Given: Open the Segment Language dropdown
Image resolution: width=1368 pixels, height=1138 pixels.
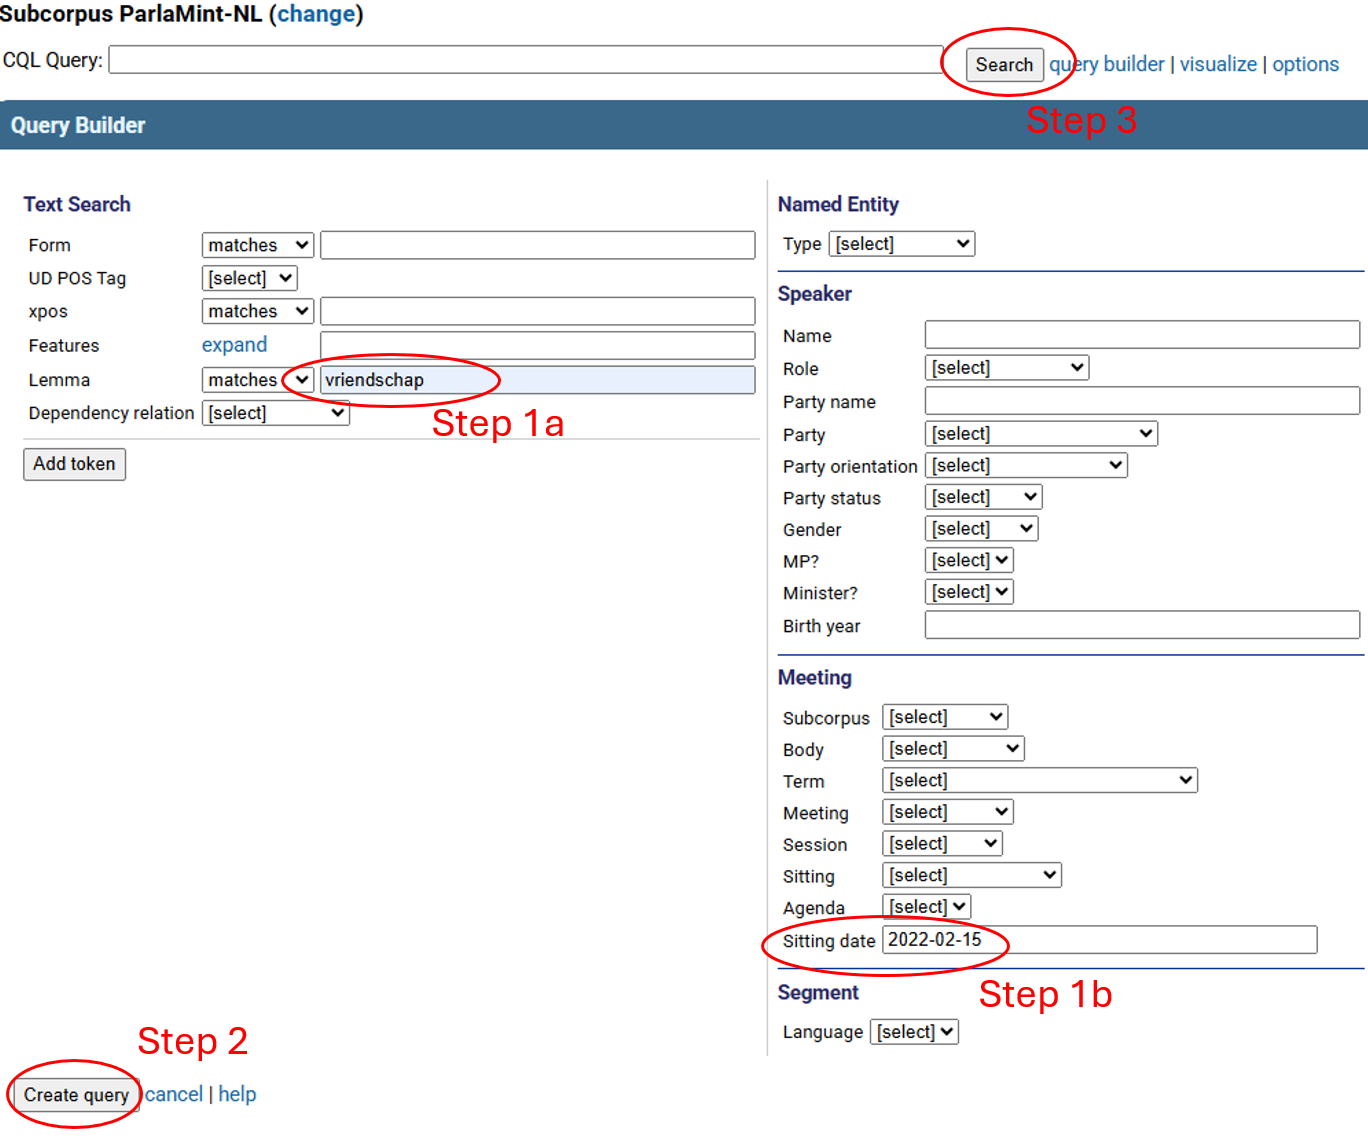Looking at the screenshot, I should tap(914, 1032).
